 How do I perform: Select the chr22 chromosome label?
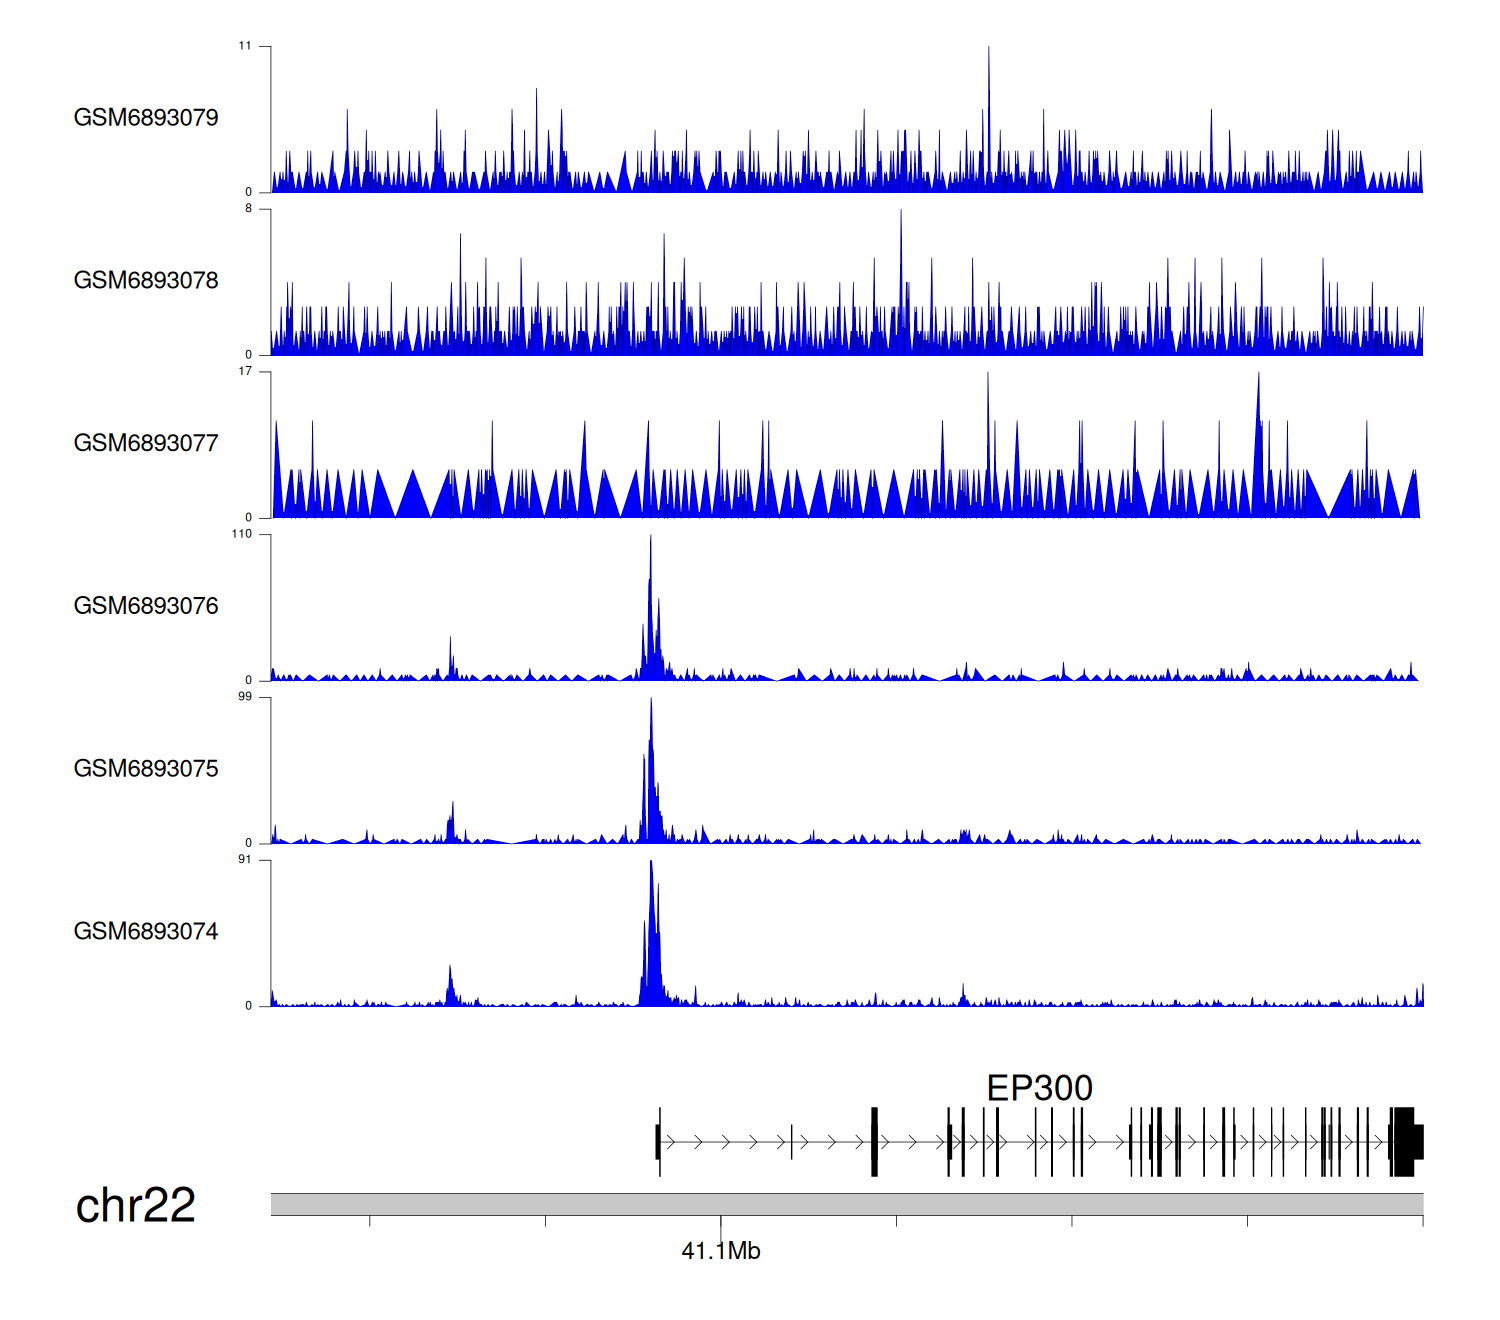pos(136,1205)
